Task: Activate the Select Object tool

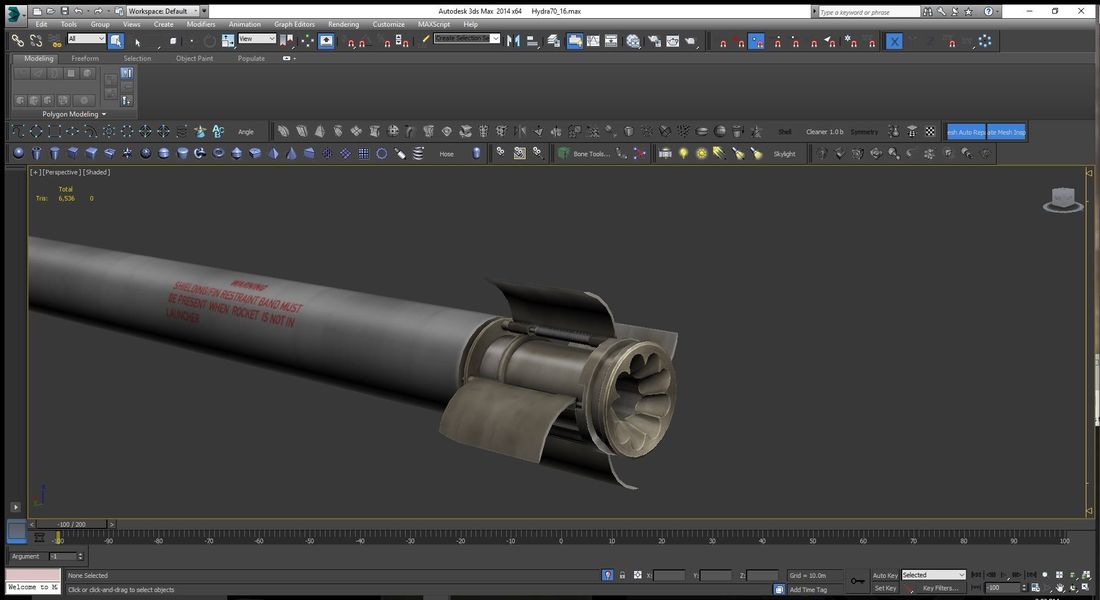Action: (x=116, y=41)
